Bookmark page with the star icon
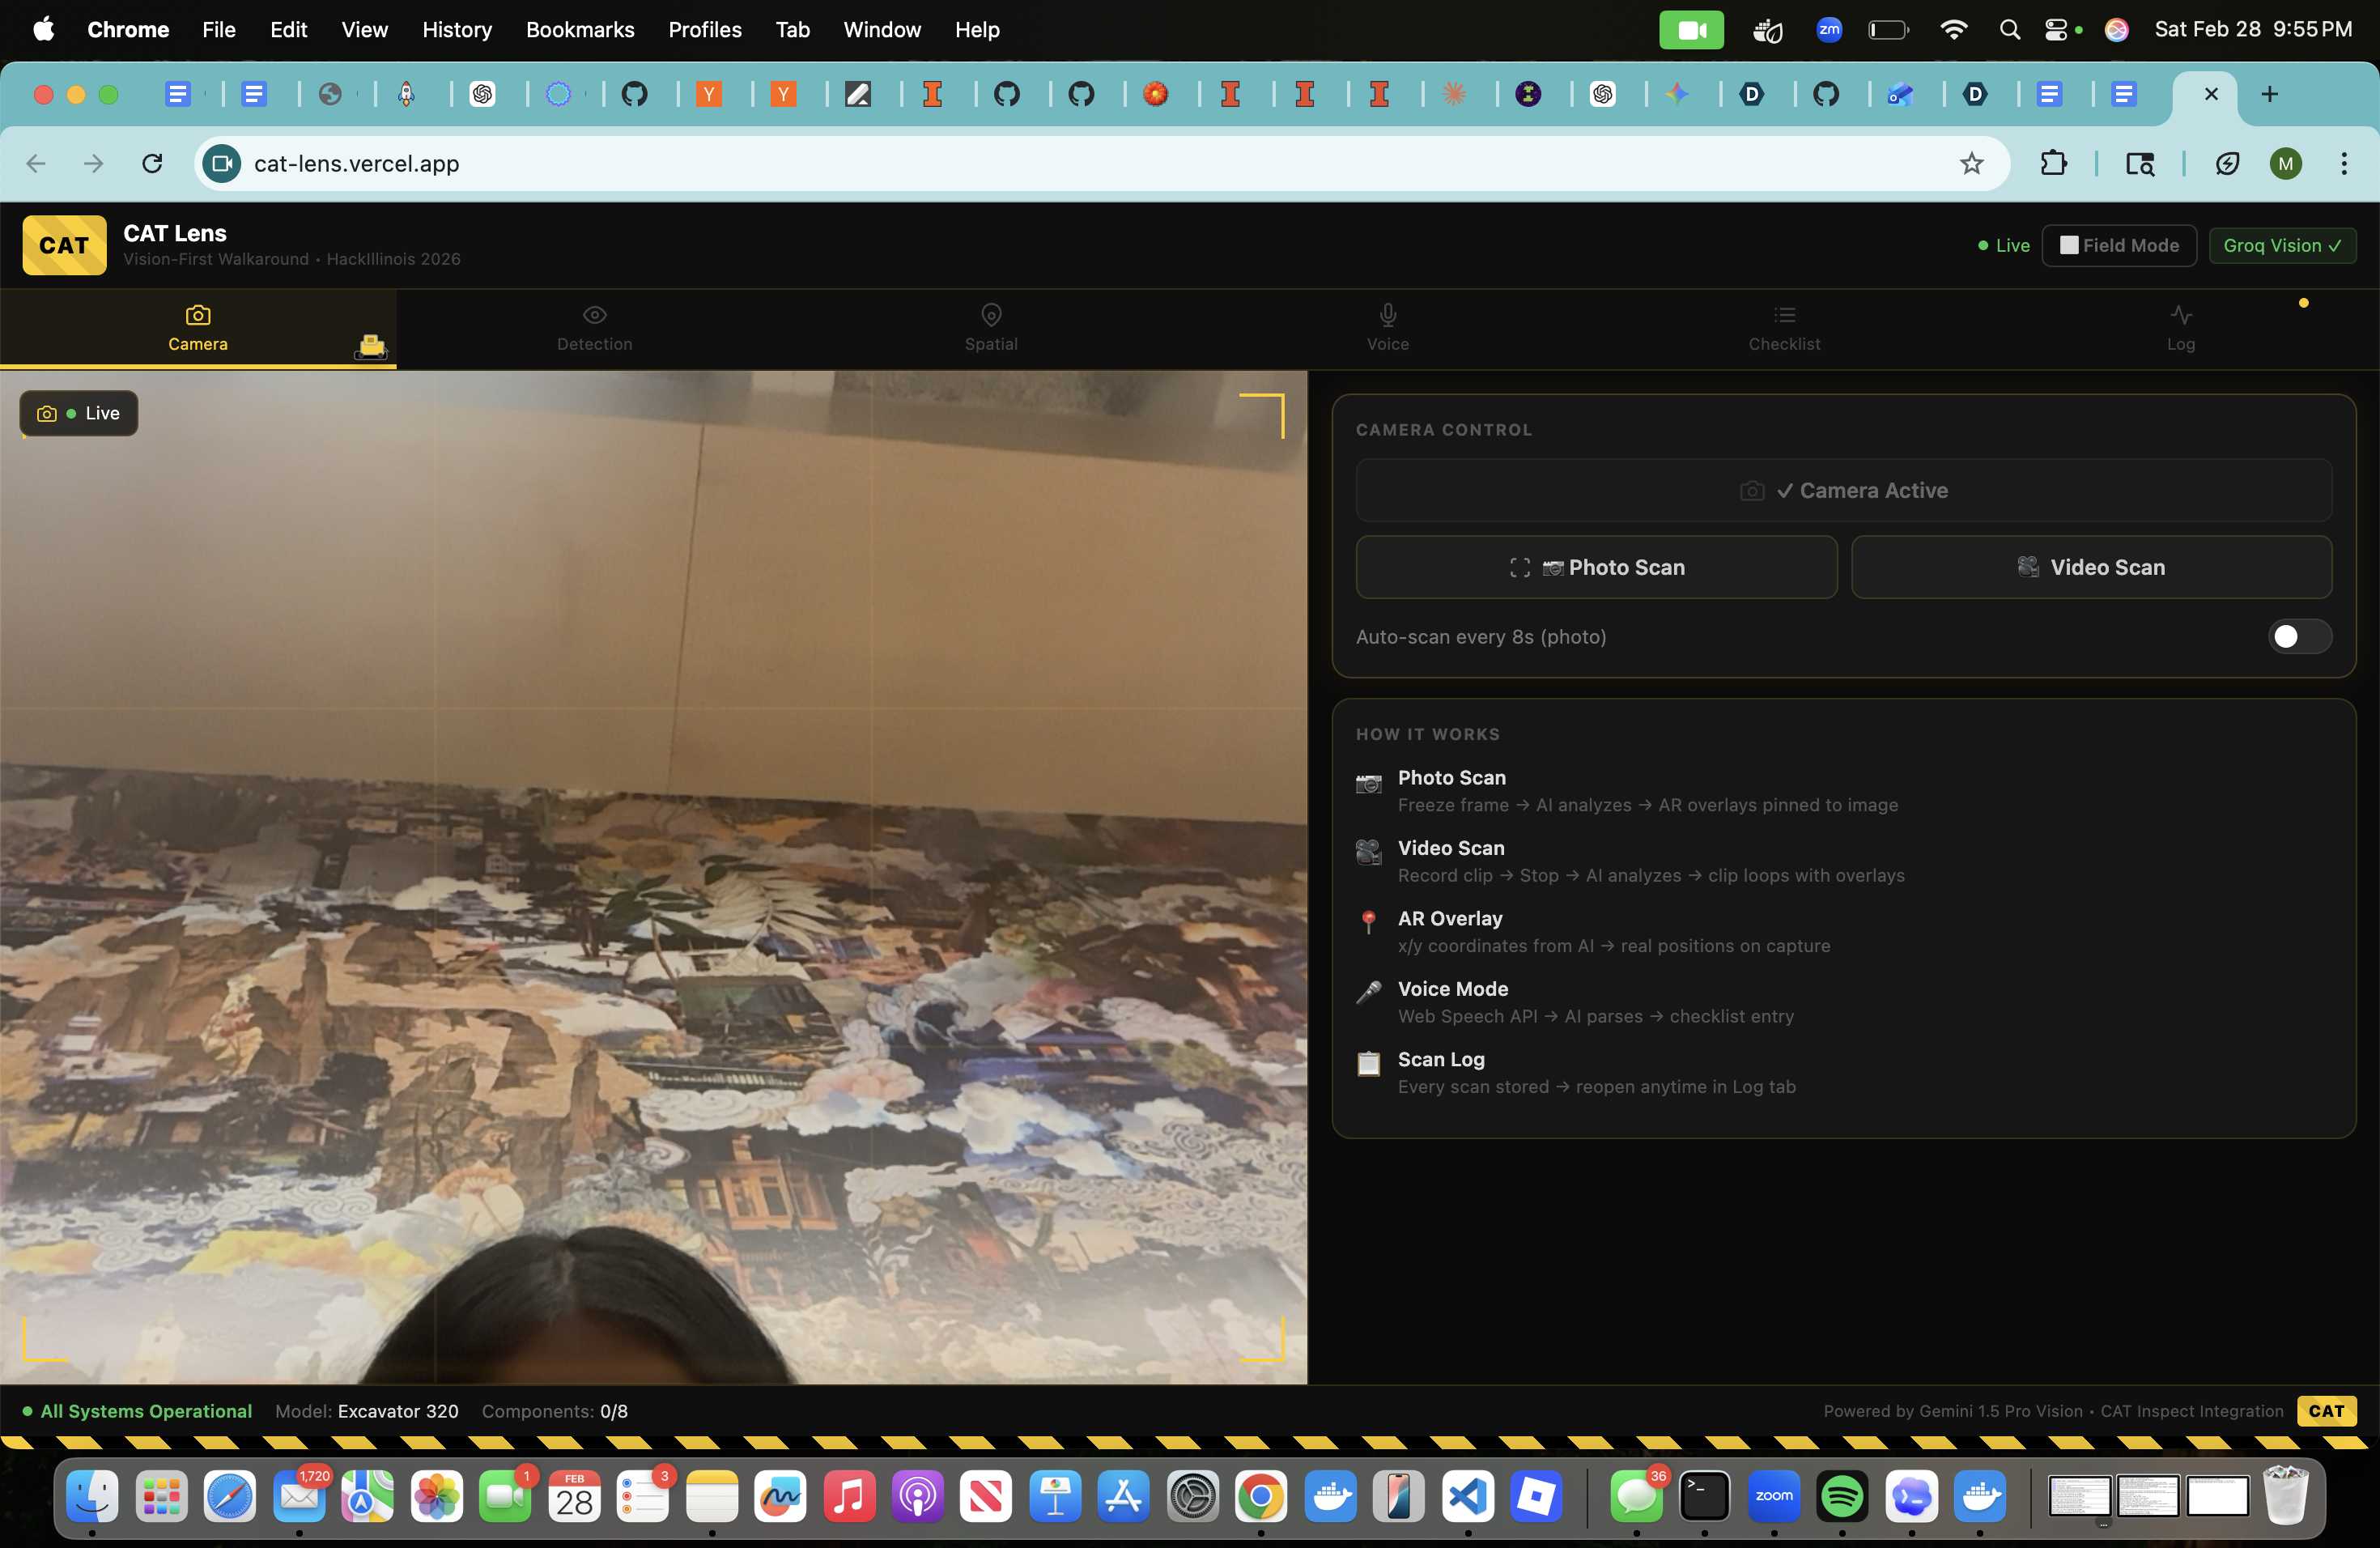 pyautogui.click(x=1970, y=164)
